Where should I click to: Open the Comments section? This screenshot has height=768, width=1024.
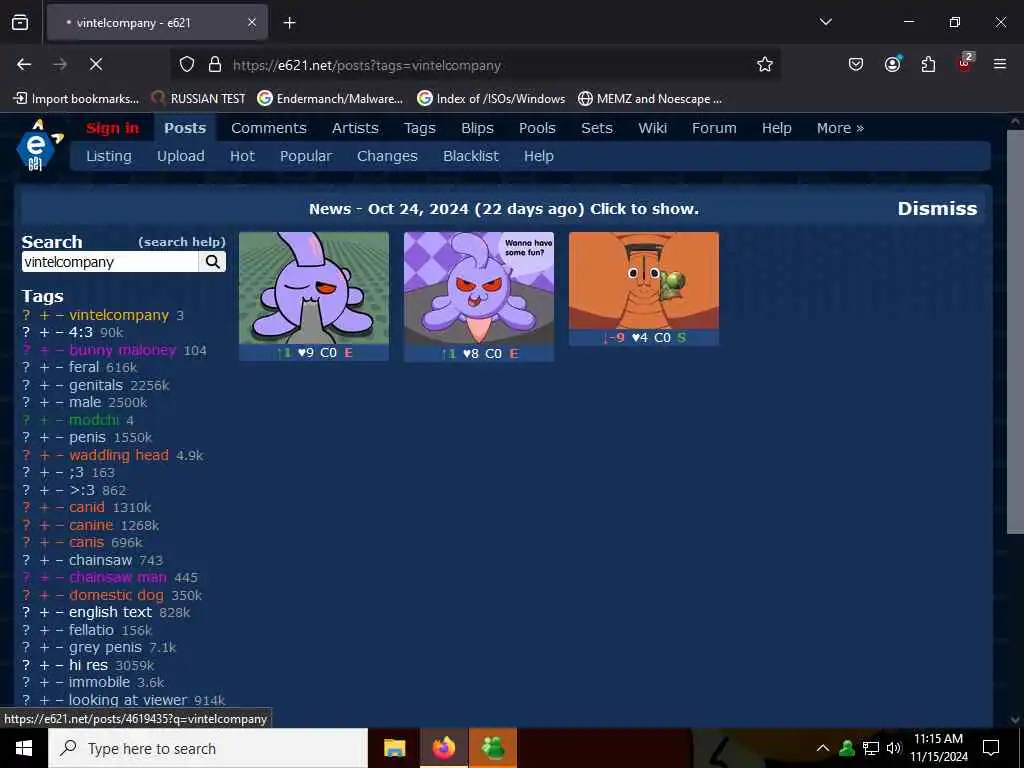[x=268, y=128]
